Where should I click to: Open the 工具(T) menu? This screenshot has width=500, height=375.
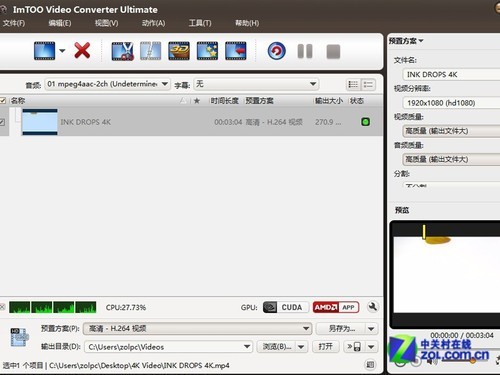[200, 23]
